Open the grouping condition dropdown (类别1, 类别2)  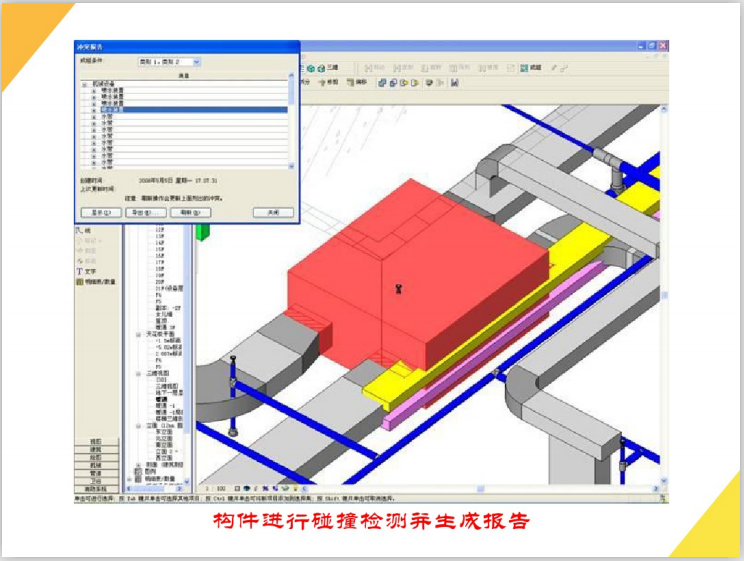(x=196, y=62)
